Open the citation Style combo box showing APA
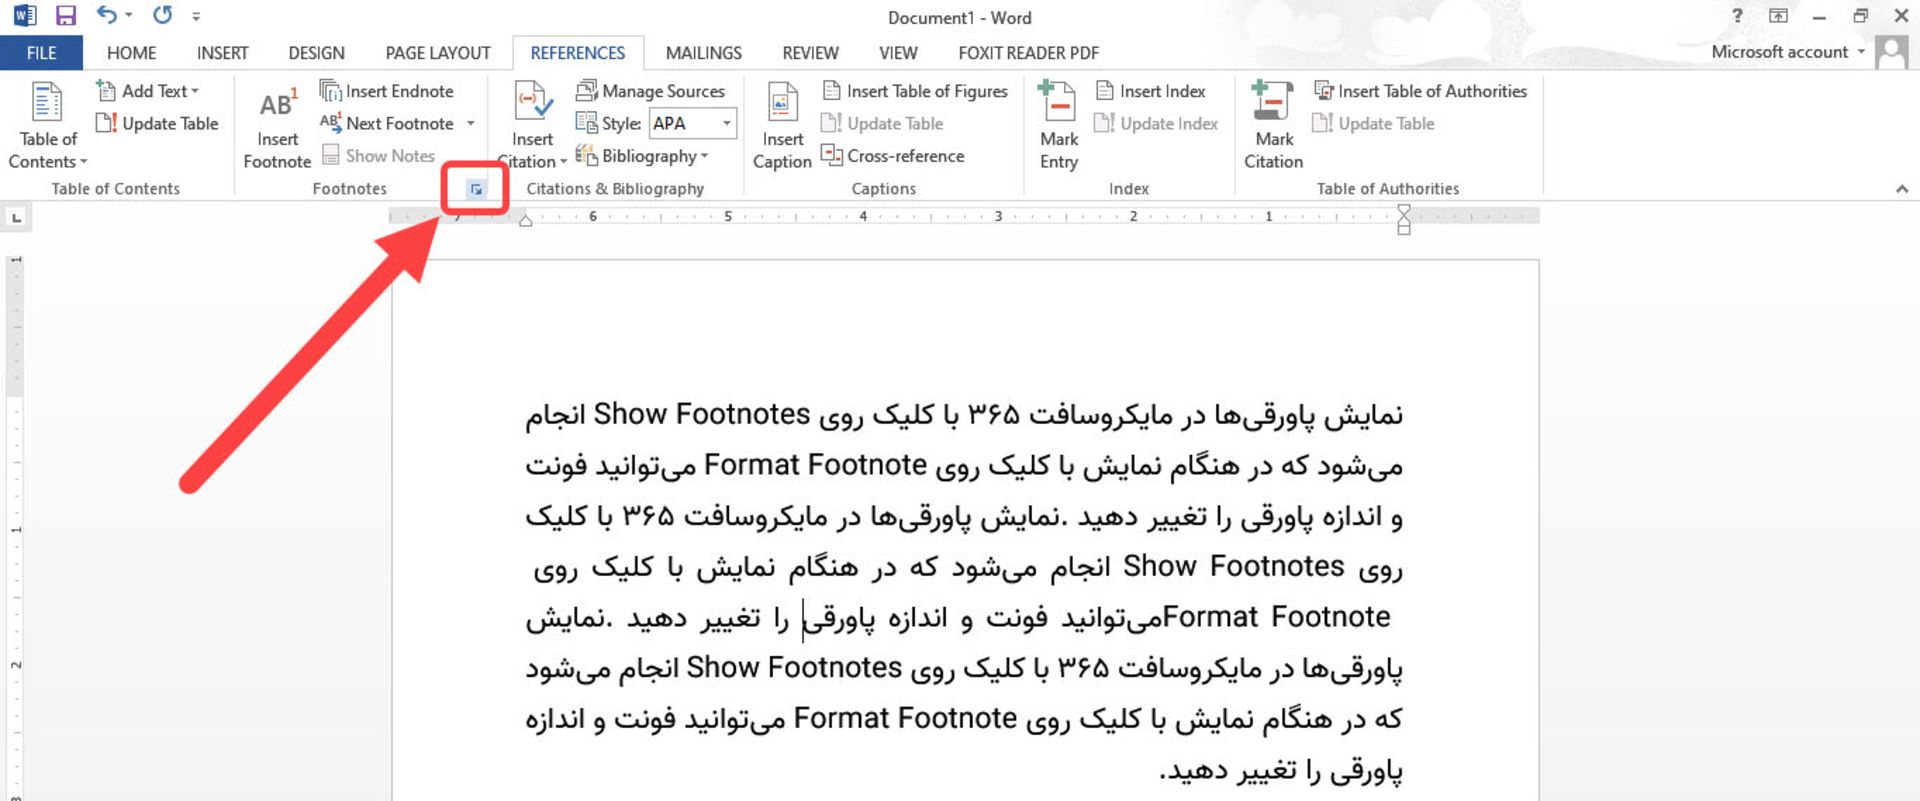Image resolution: width=1920 pixels, height=801 pixels. click(x=693, y=124)
